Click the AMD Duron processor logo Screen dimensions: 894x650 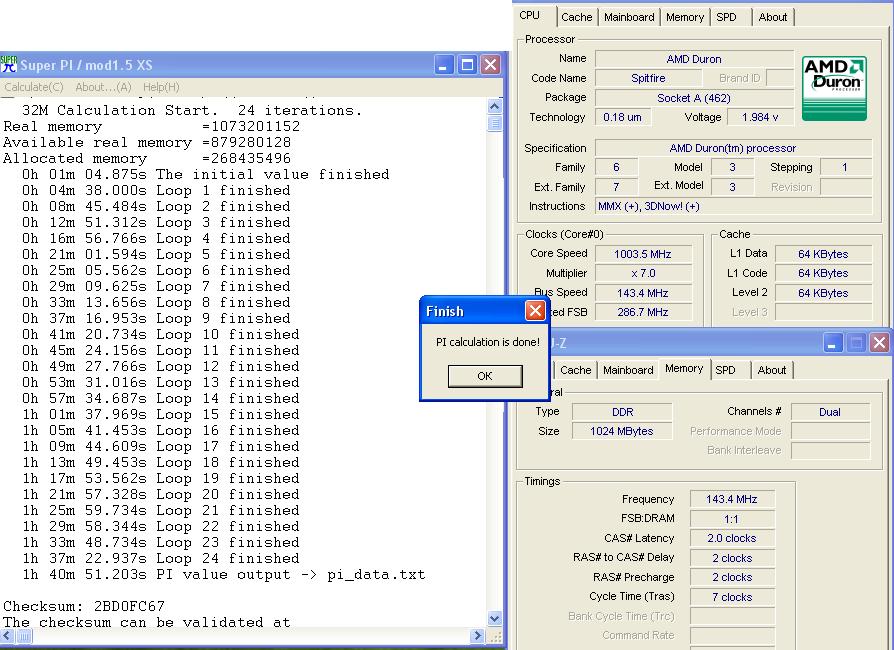(x=834, y=88)
